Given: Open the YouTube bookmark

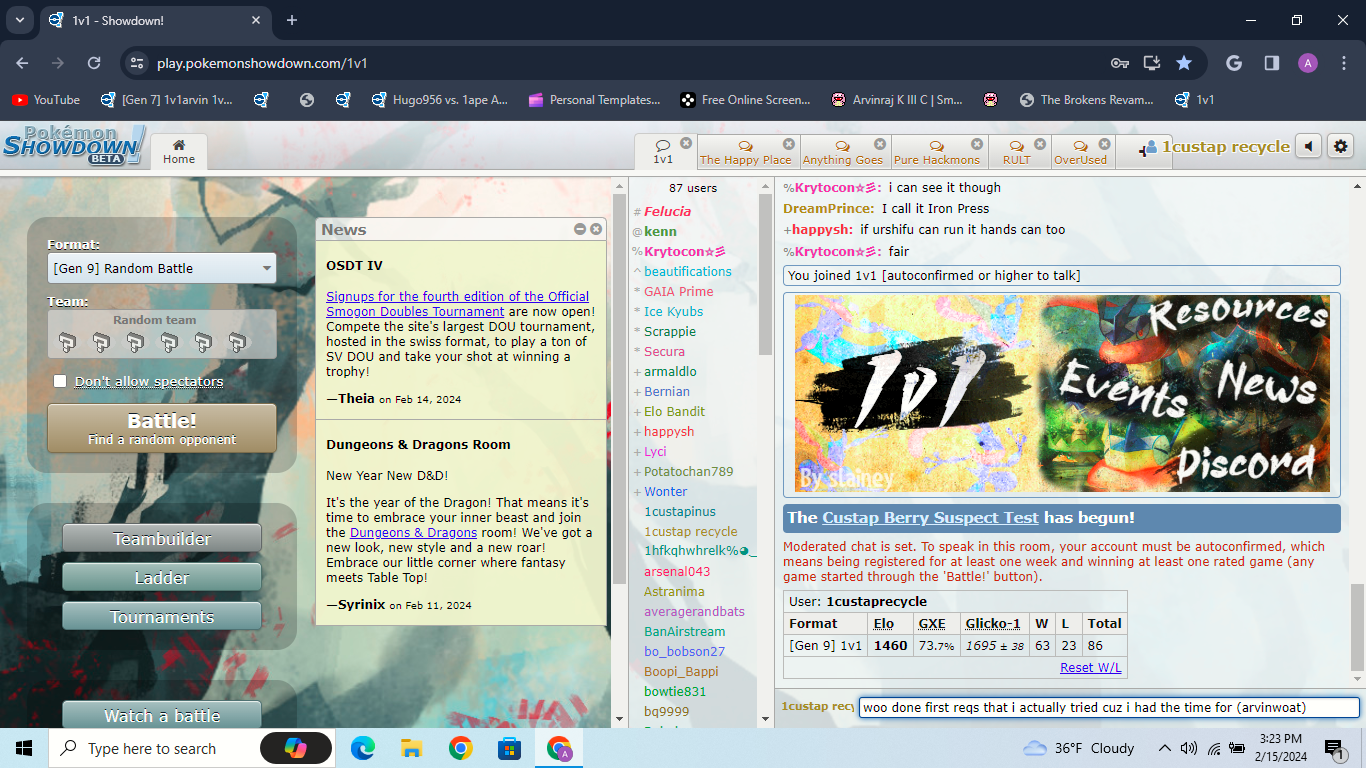Looking at the screenshot, I should [46, 99].
